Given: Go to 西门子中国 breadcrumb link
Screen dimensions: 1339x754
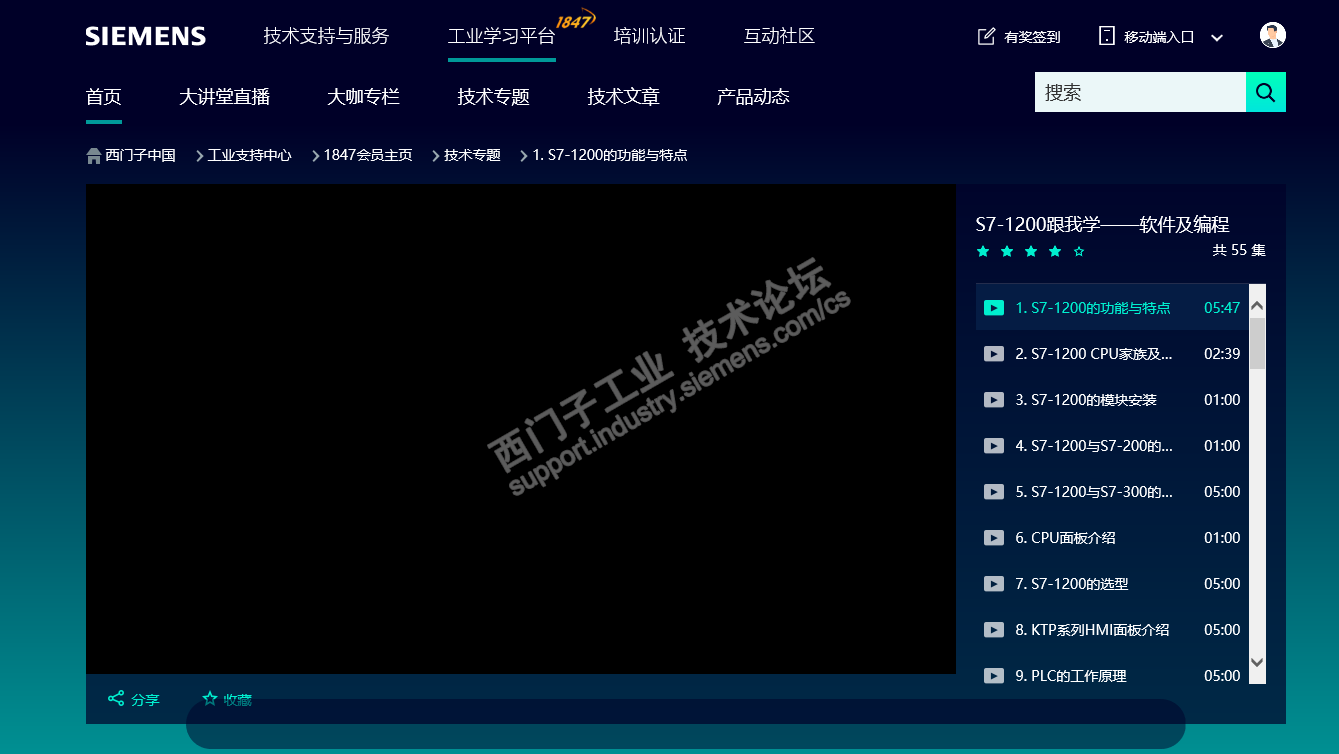Looking at the screenshot, I should pos(141,155).
